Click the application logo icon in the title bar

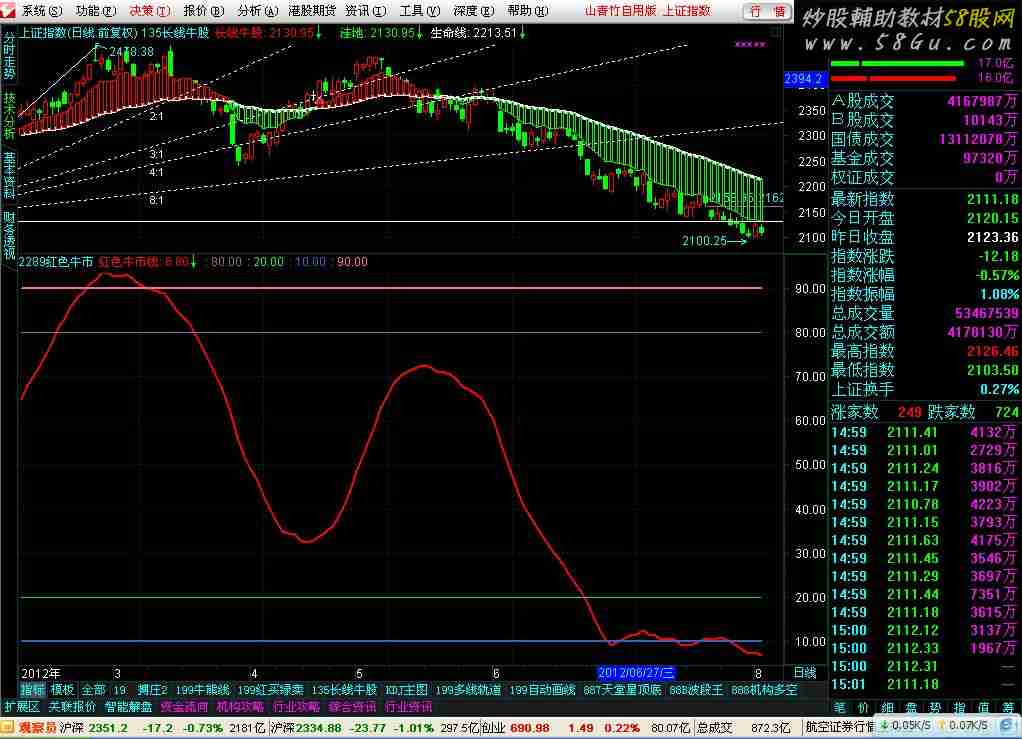coord(8,10)
